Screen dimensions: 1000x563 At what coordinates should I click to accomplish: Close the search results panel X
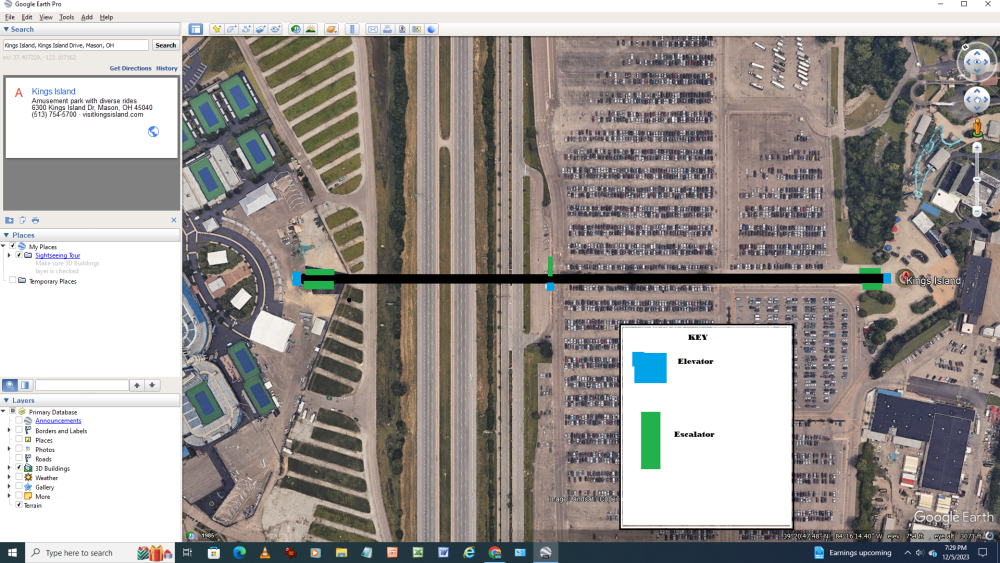tap(173, 220)
